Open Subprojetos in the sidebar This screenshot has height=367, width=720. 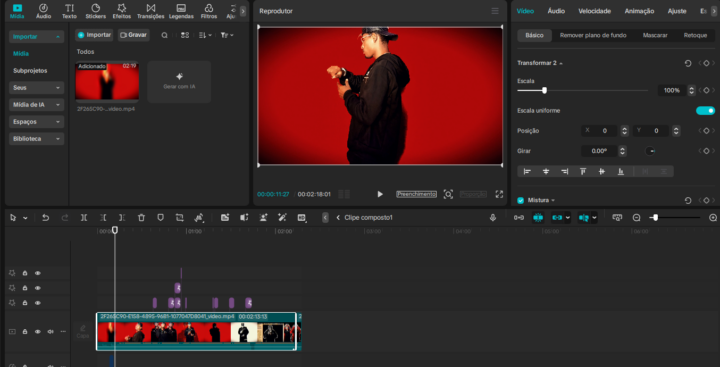30,71
